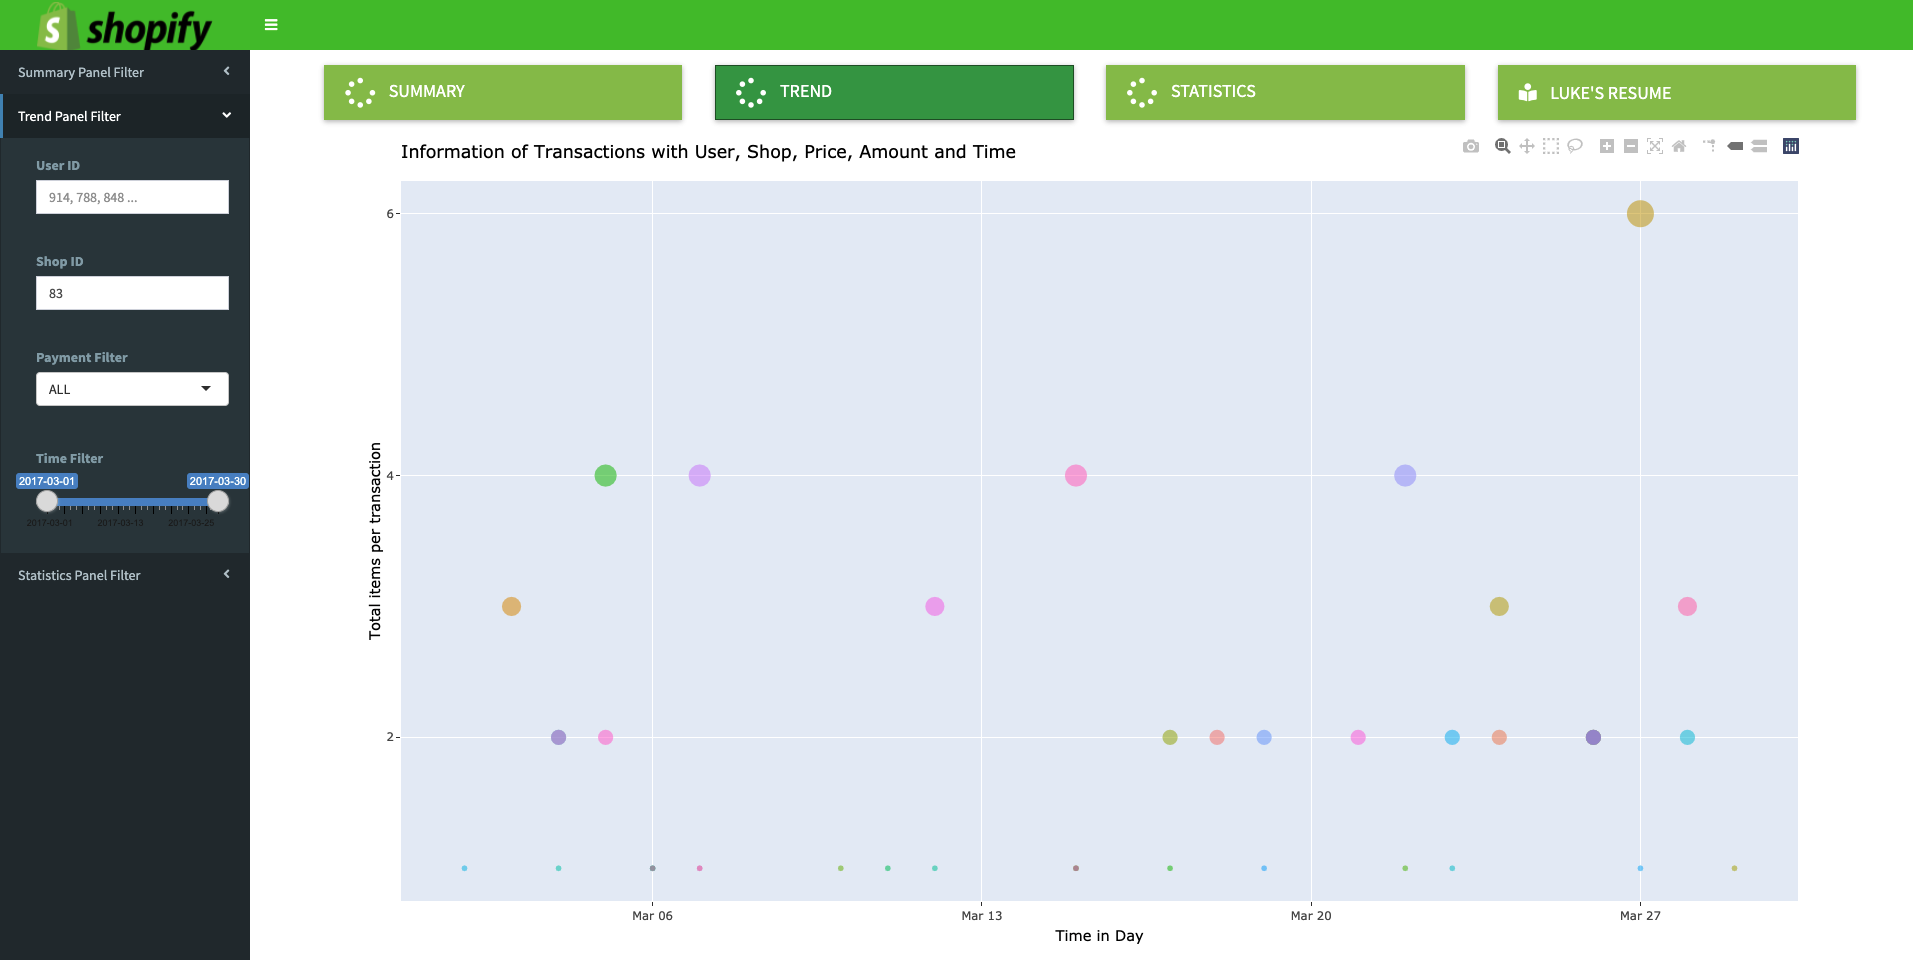The width and height of the screenshot is (1913, 960).
Task: Click the pink 4-item point after Mar 13
Action: click(1076, 475)
